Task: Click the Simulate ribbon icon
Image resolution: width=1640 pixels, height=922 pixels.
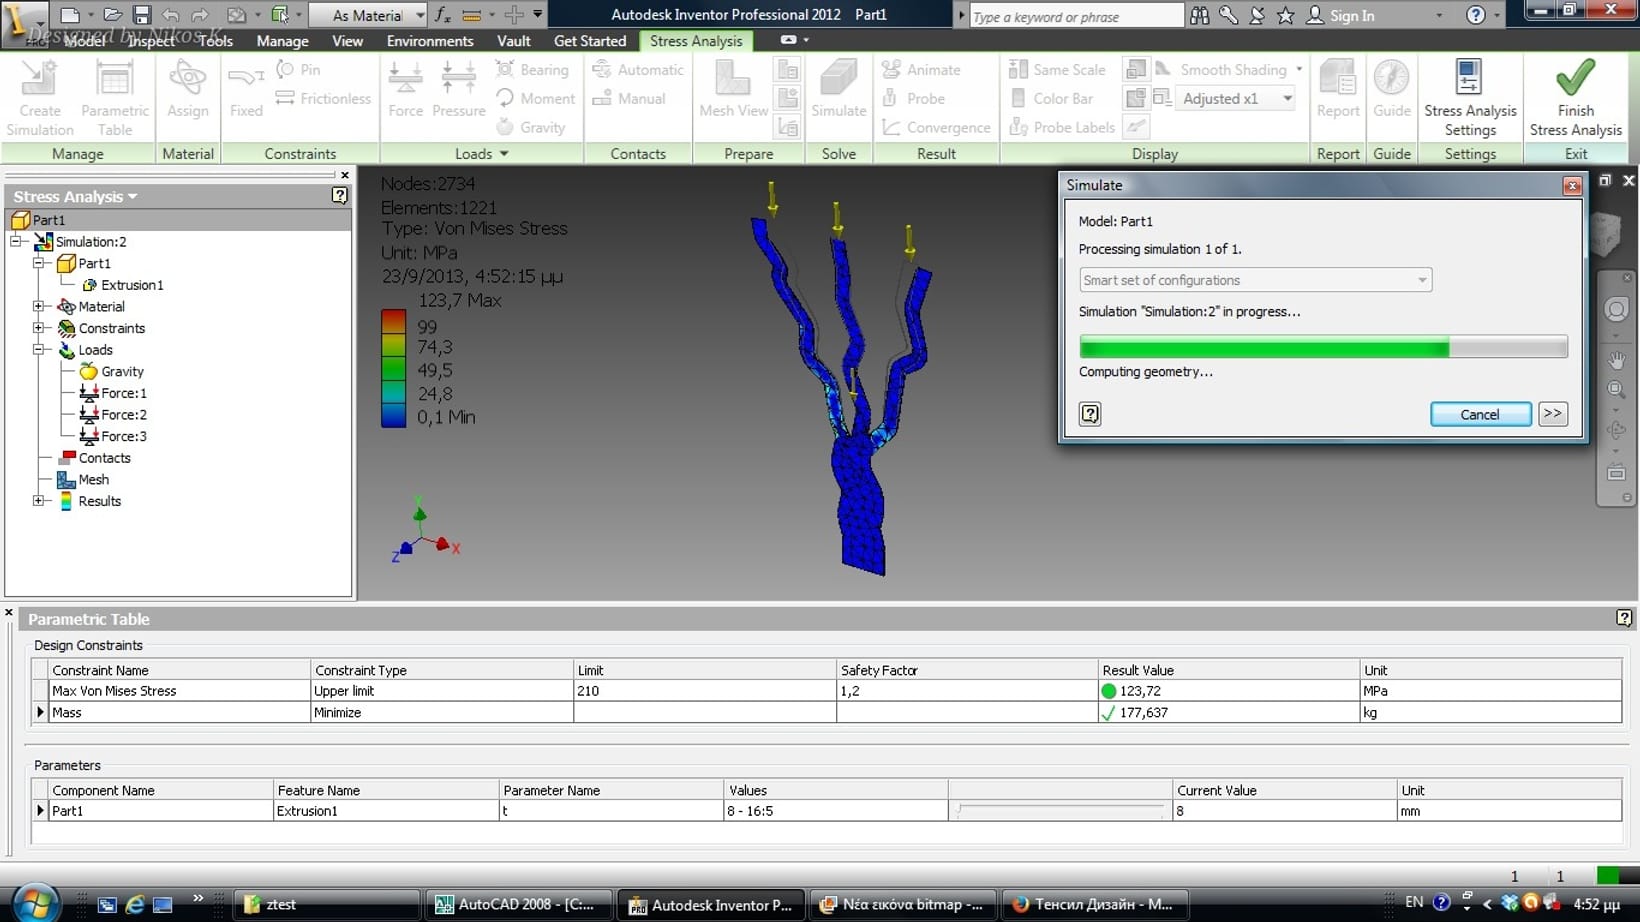Action: [x=838, y=80]
